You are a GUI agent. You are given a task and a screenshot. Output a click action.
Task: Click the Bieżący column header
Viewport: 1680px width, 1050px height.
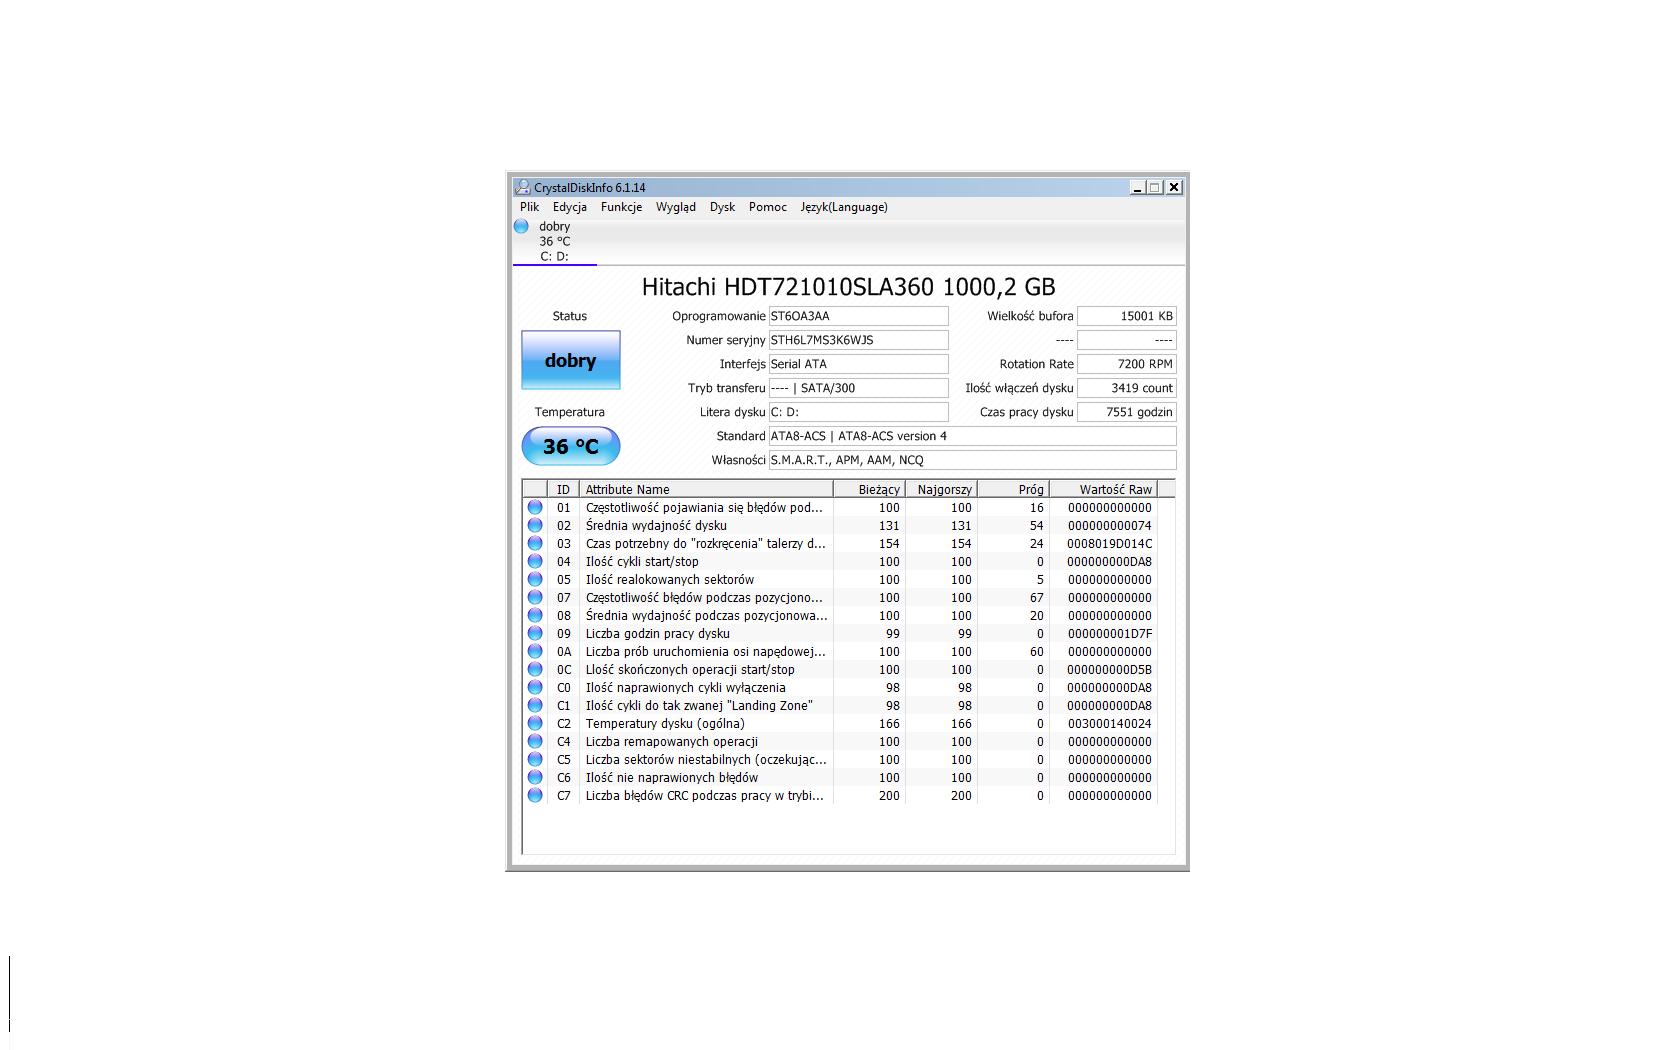coord(869,489)
